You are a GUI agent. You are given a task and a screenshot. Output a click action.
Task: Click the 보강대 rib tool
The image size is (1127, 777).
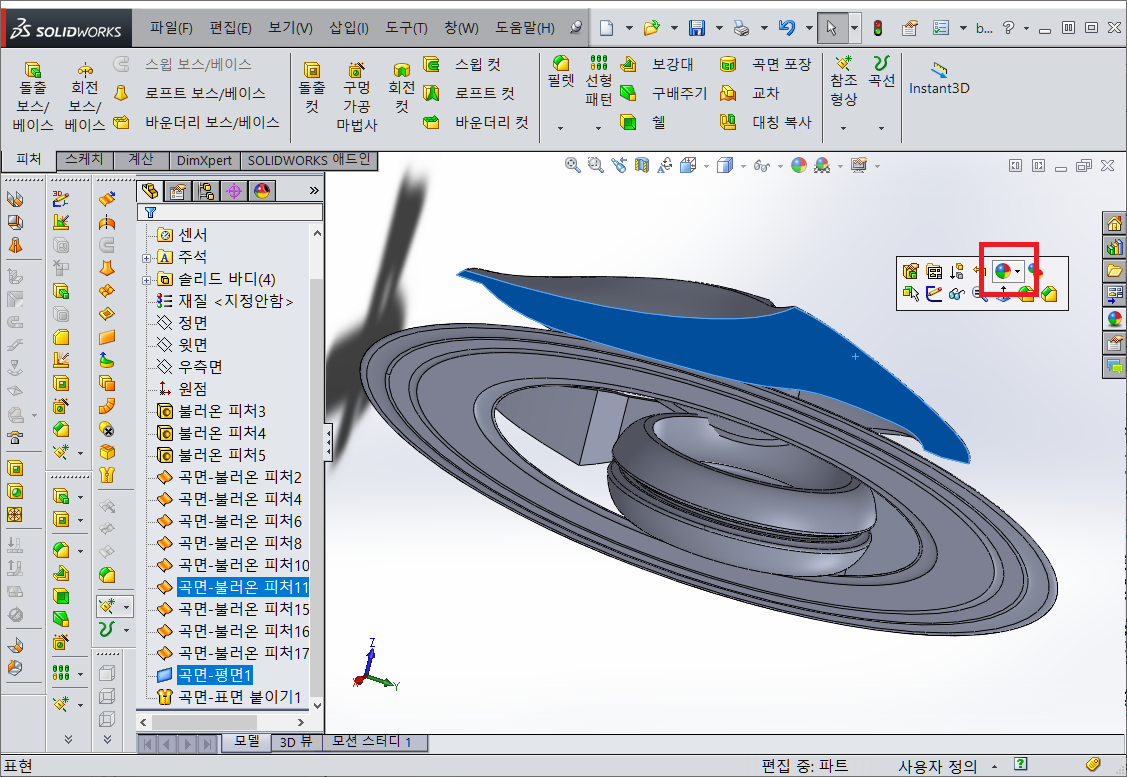[x=657, y=65]
